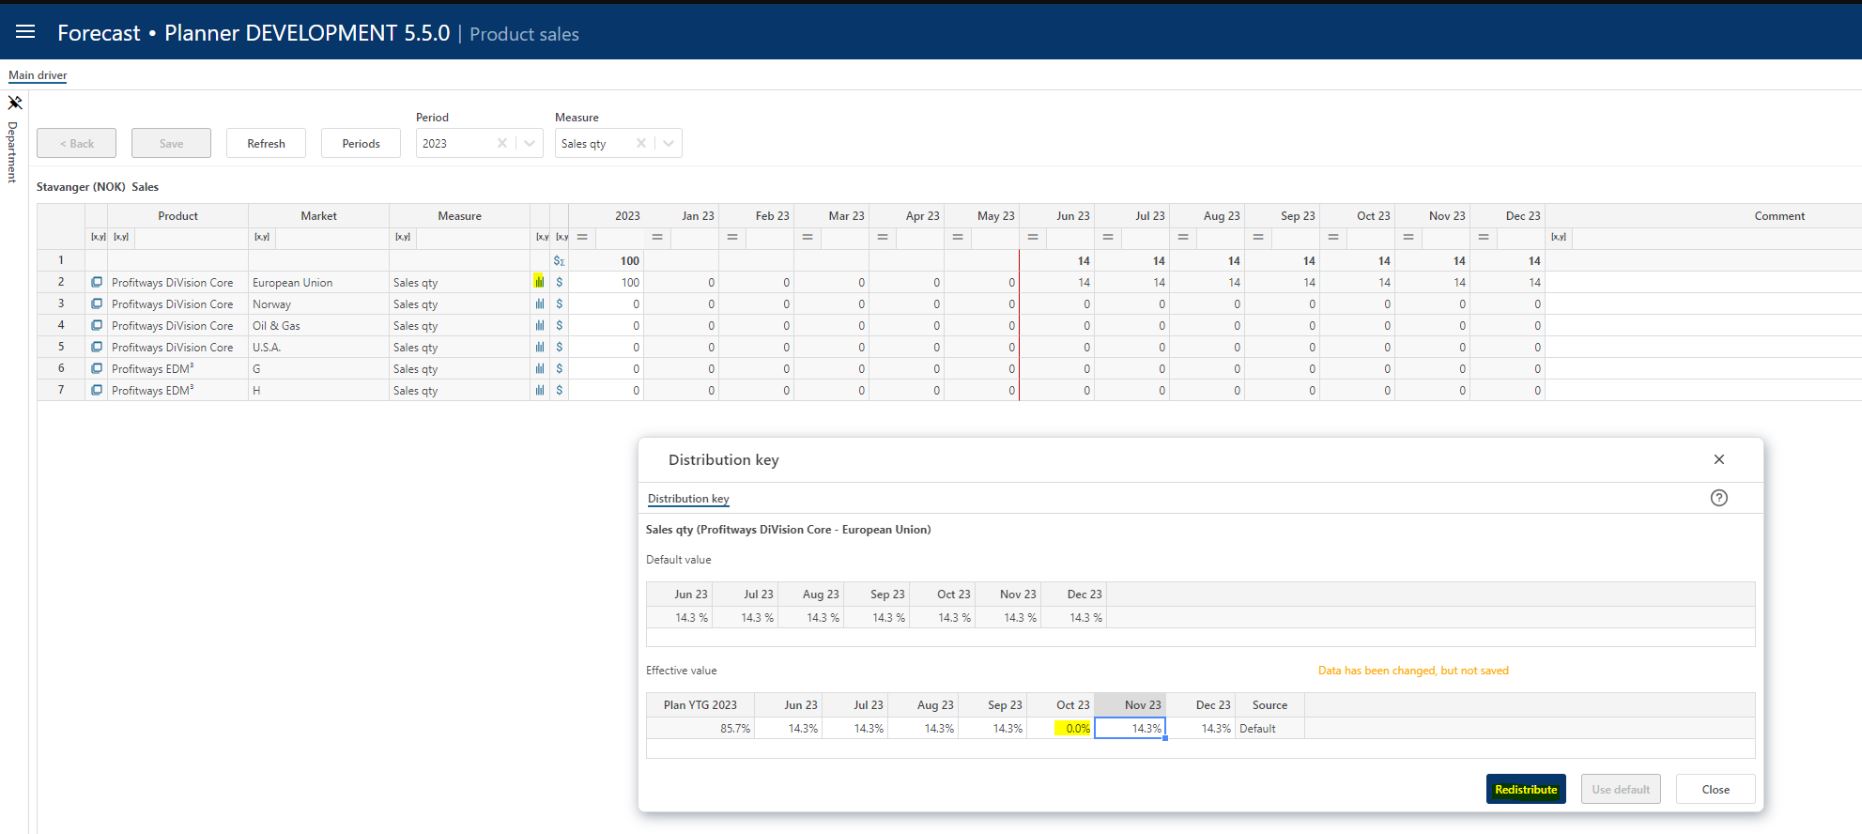Viewport: 1862px width, 834px height.
Task: Click dollar icon in Norway row
Action: pos(559,304)
